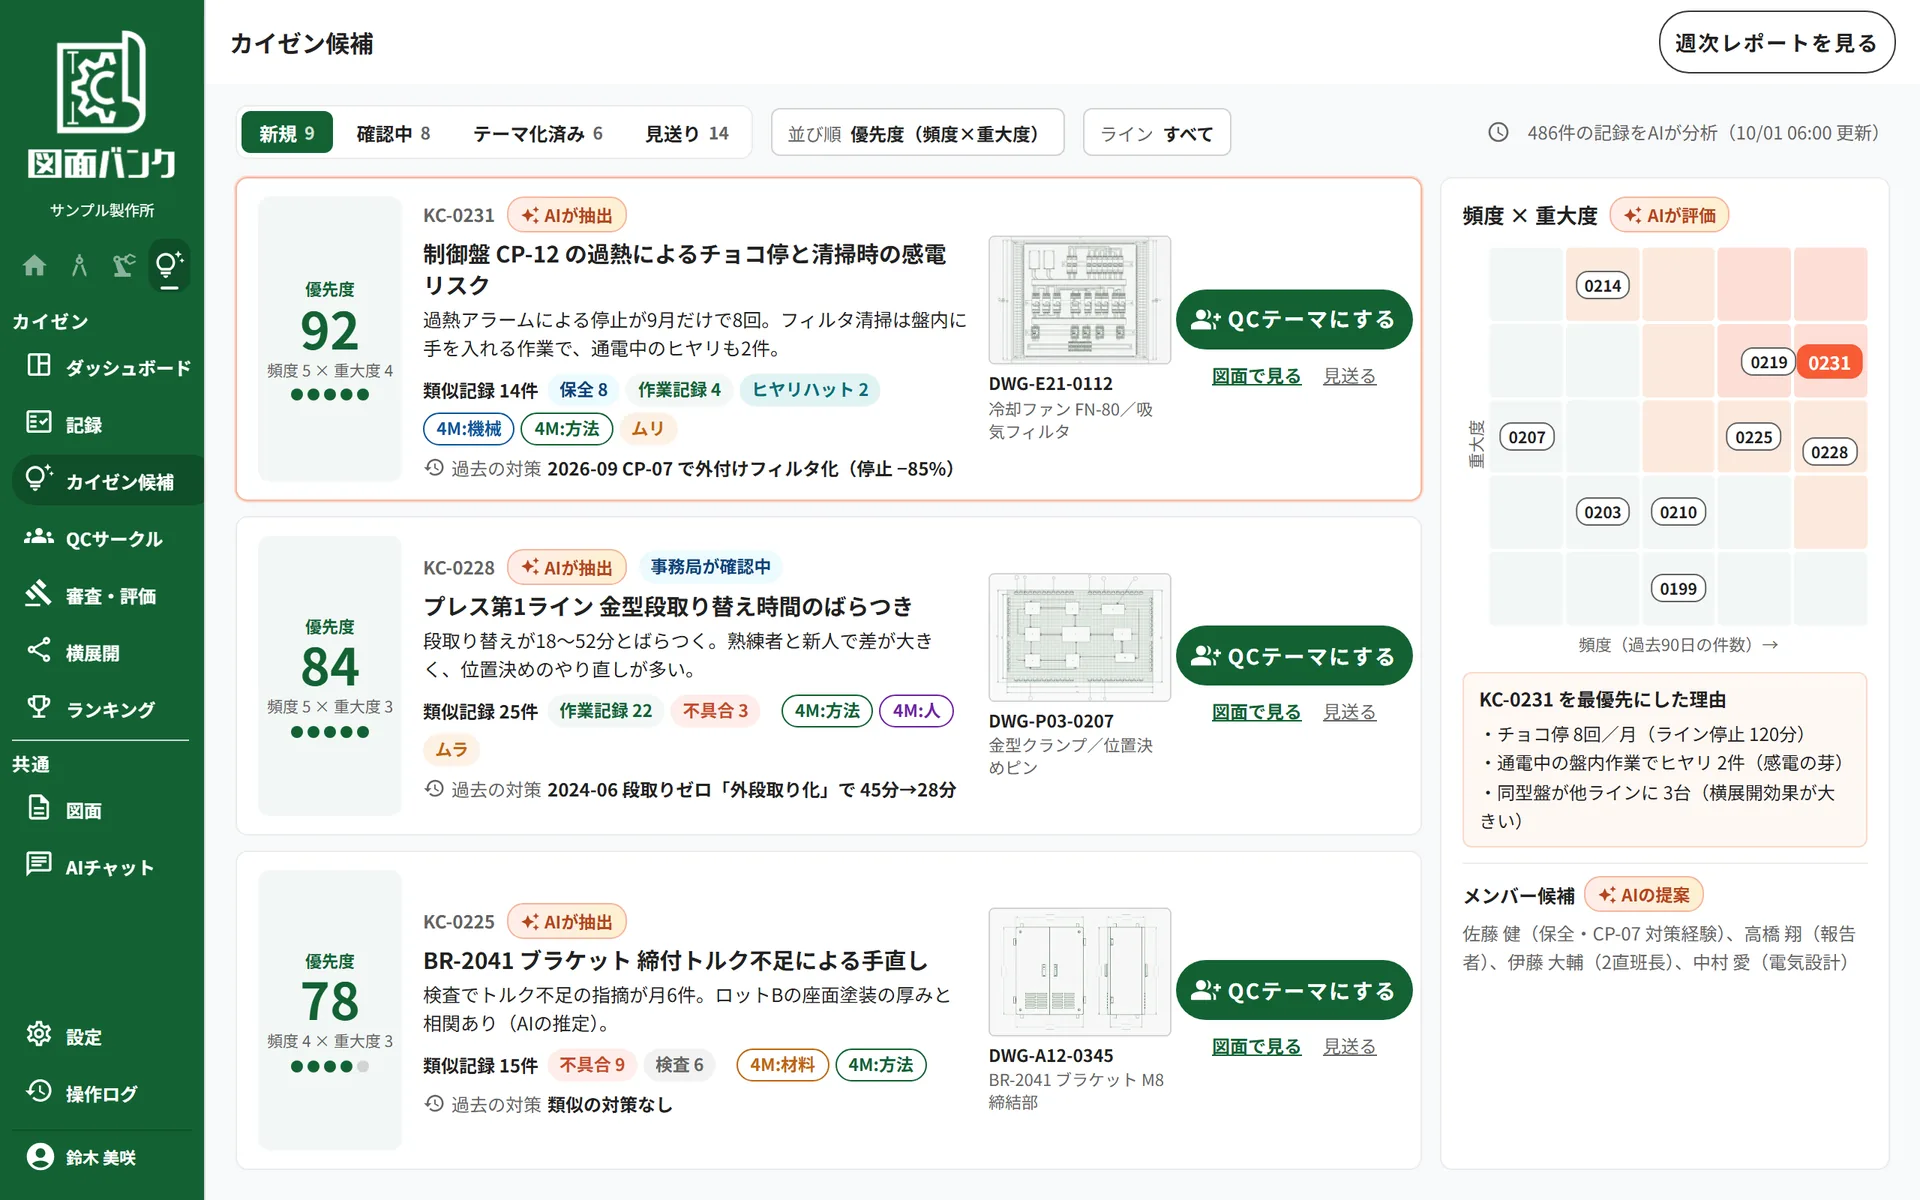The width and height of the screenshot is (1920, 1200).
Task: Click the home icon in the sidebar
Action: [34, 265]
